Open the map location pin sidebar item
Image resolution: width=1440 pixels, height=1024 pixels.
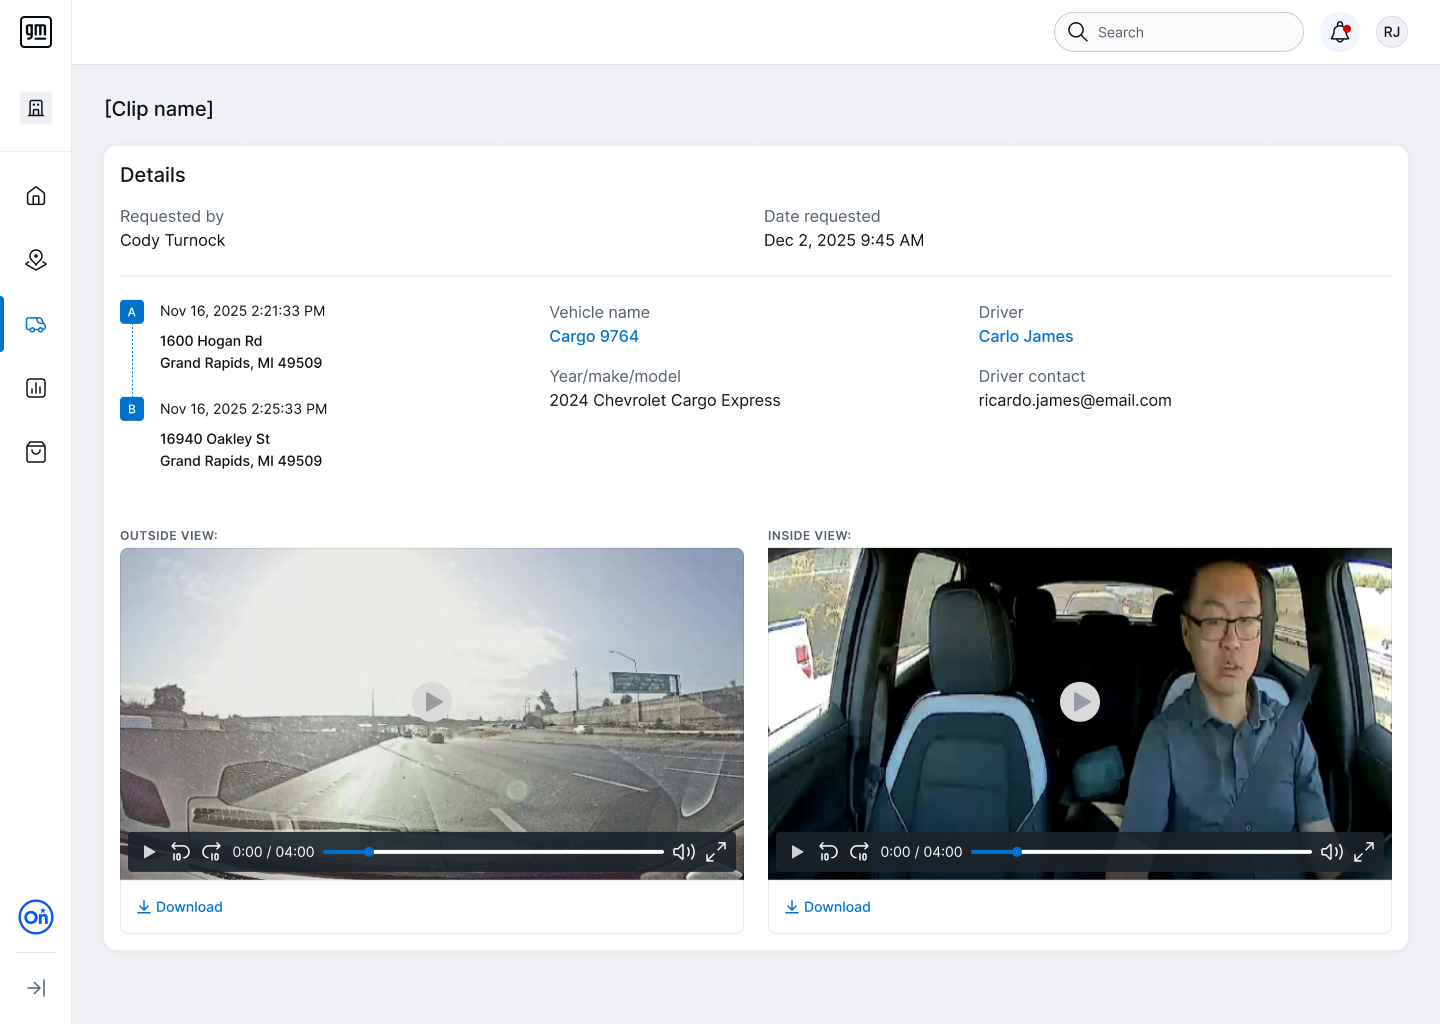pos(36,260)
